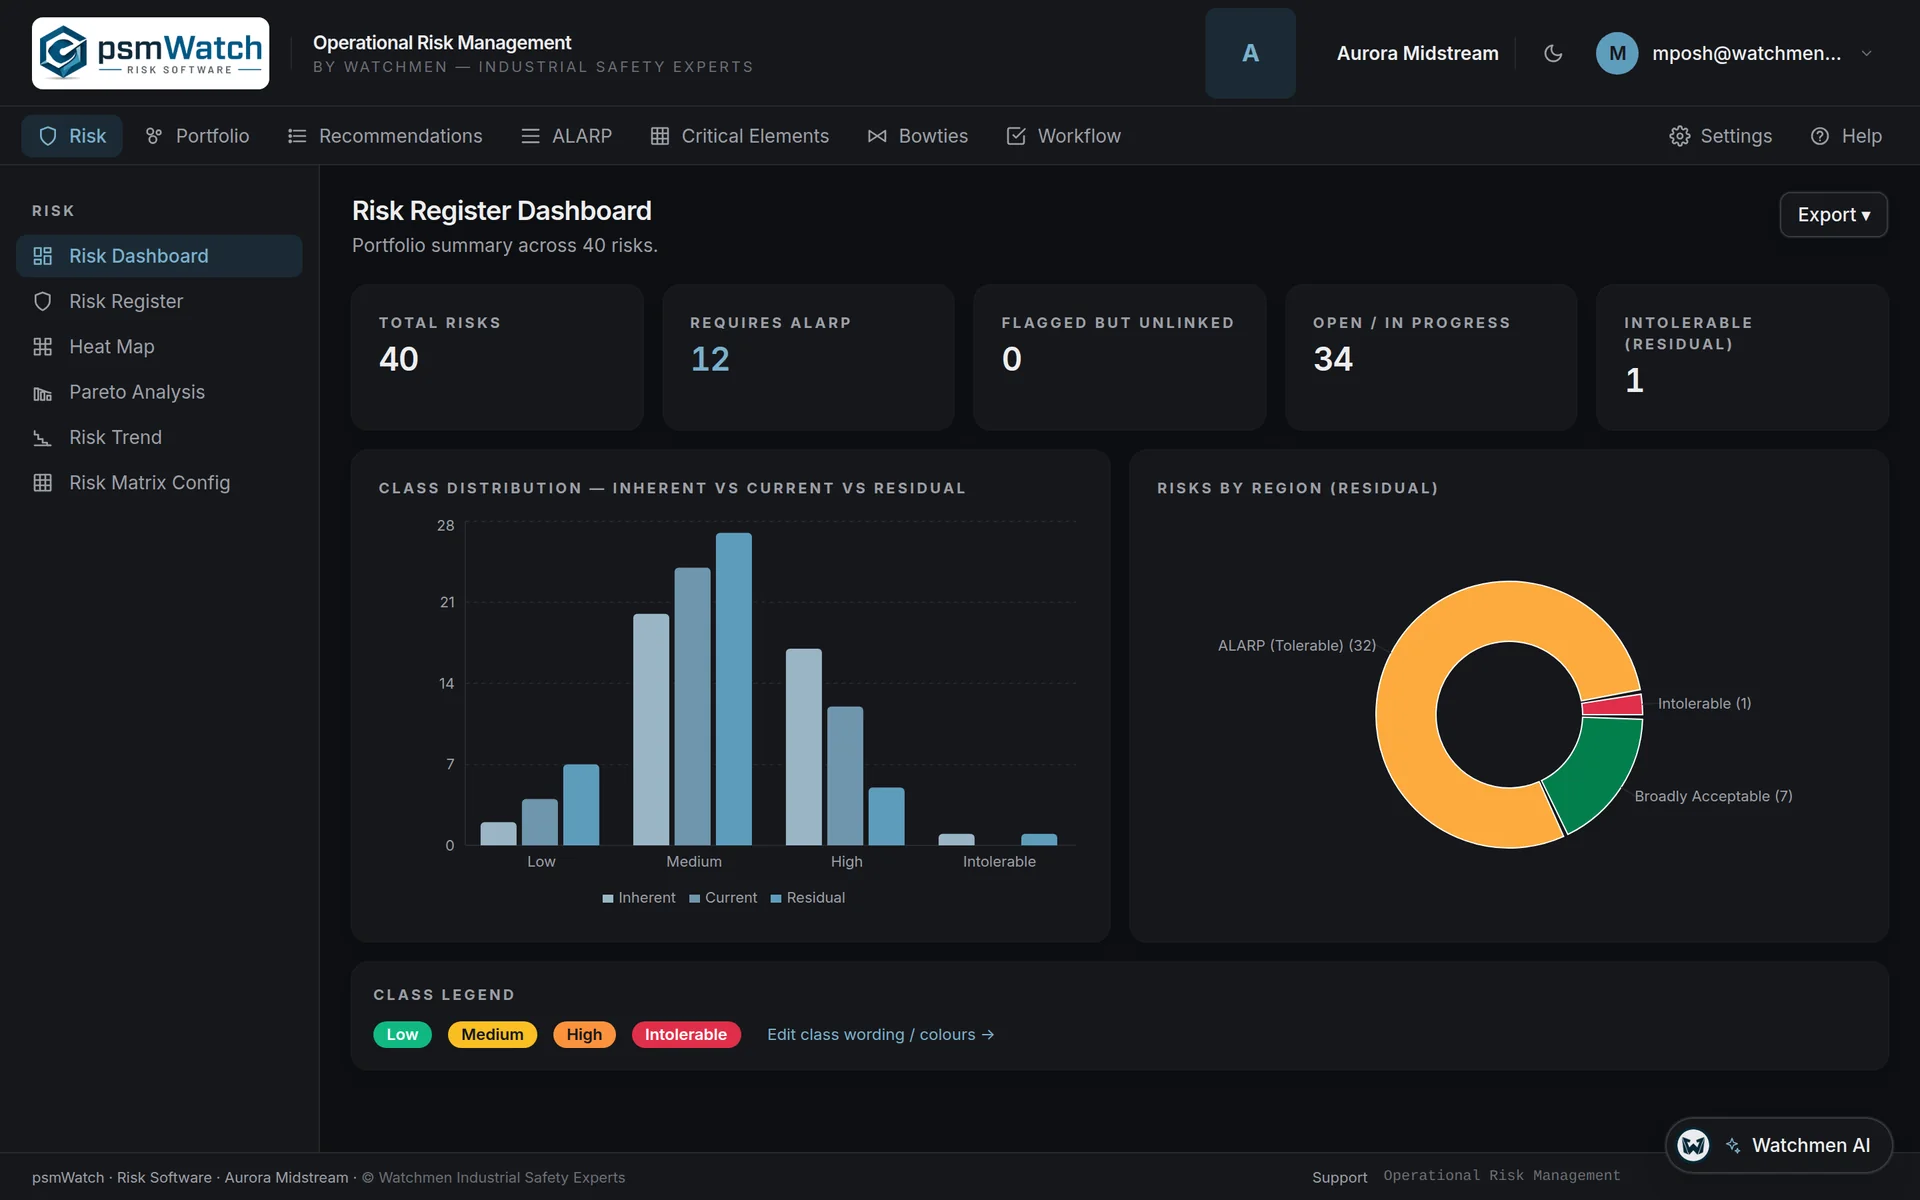Click the Portfolio nodes icon
This screenshot has width=1920, height=1200.
point(154,136)
